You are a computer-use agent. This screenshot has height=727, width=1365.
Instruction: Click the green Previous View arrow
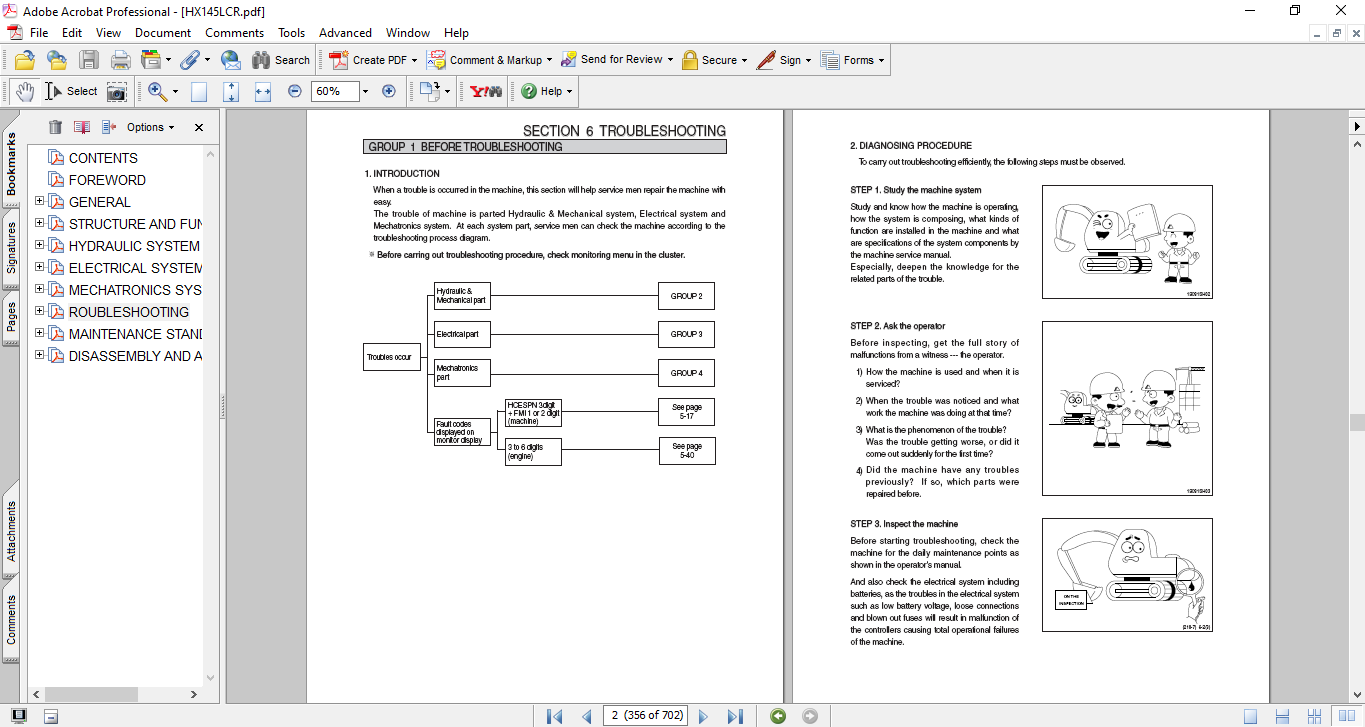778,716
